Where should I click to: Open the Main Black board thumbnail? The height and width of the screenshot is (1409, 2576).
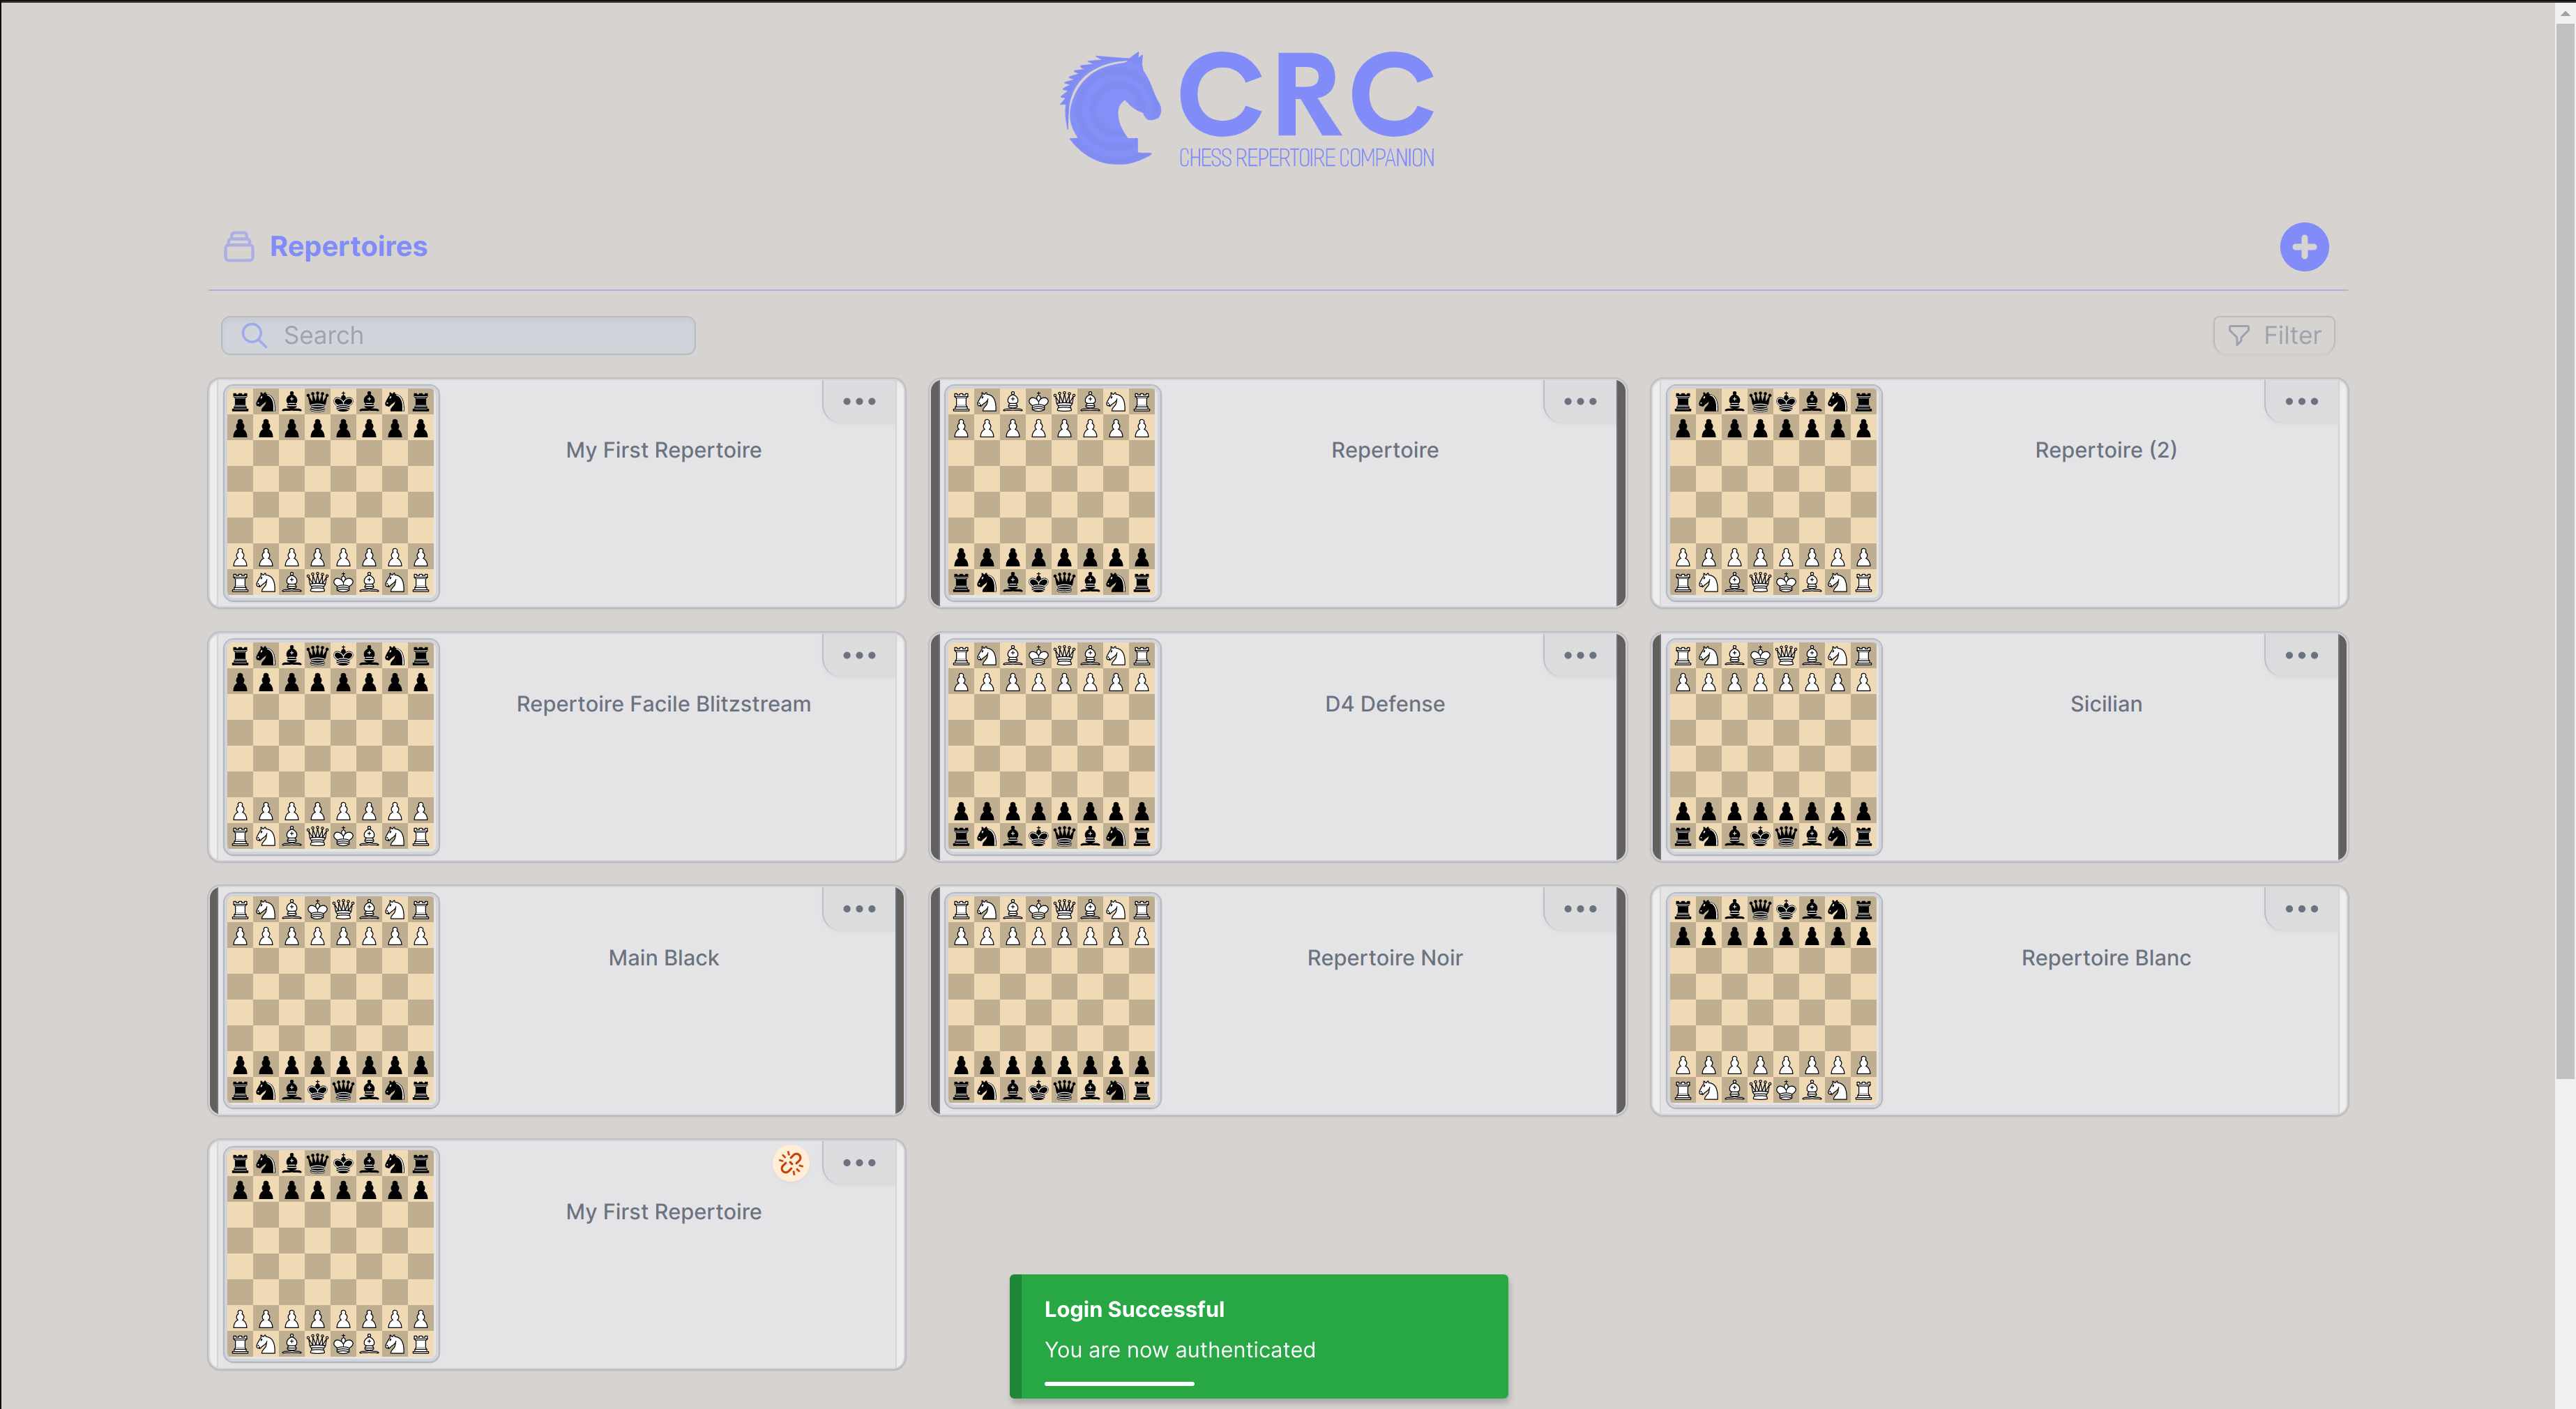pos(331,1000)
